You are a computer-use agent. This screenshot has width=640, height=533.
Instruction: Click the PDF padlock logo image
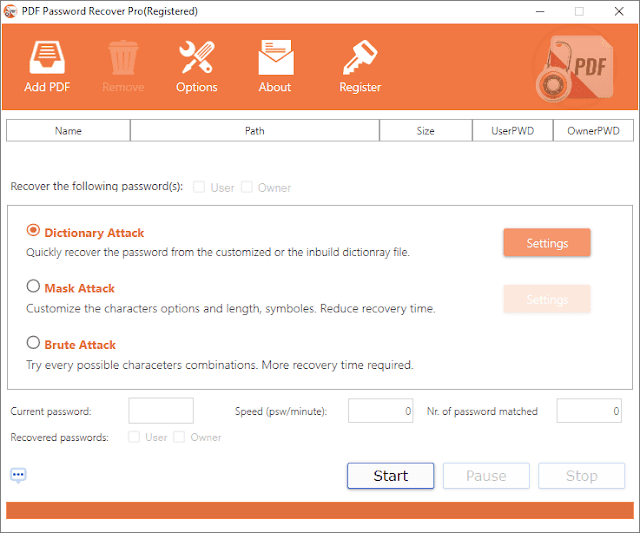576,68
